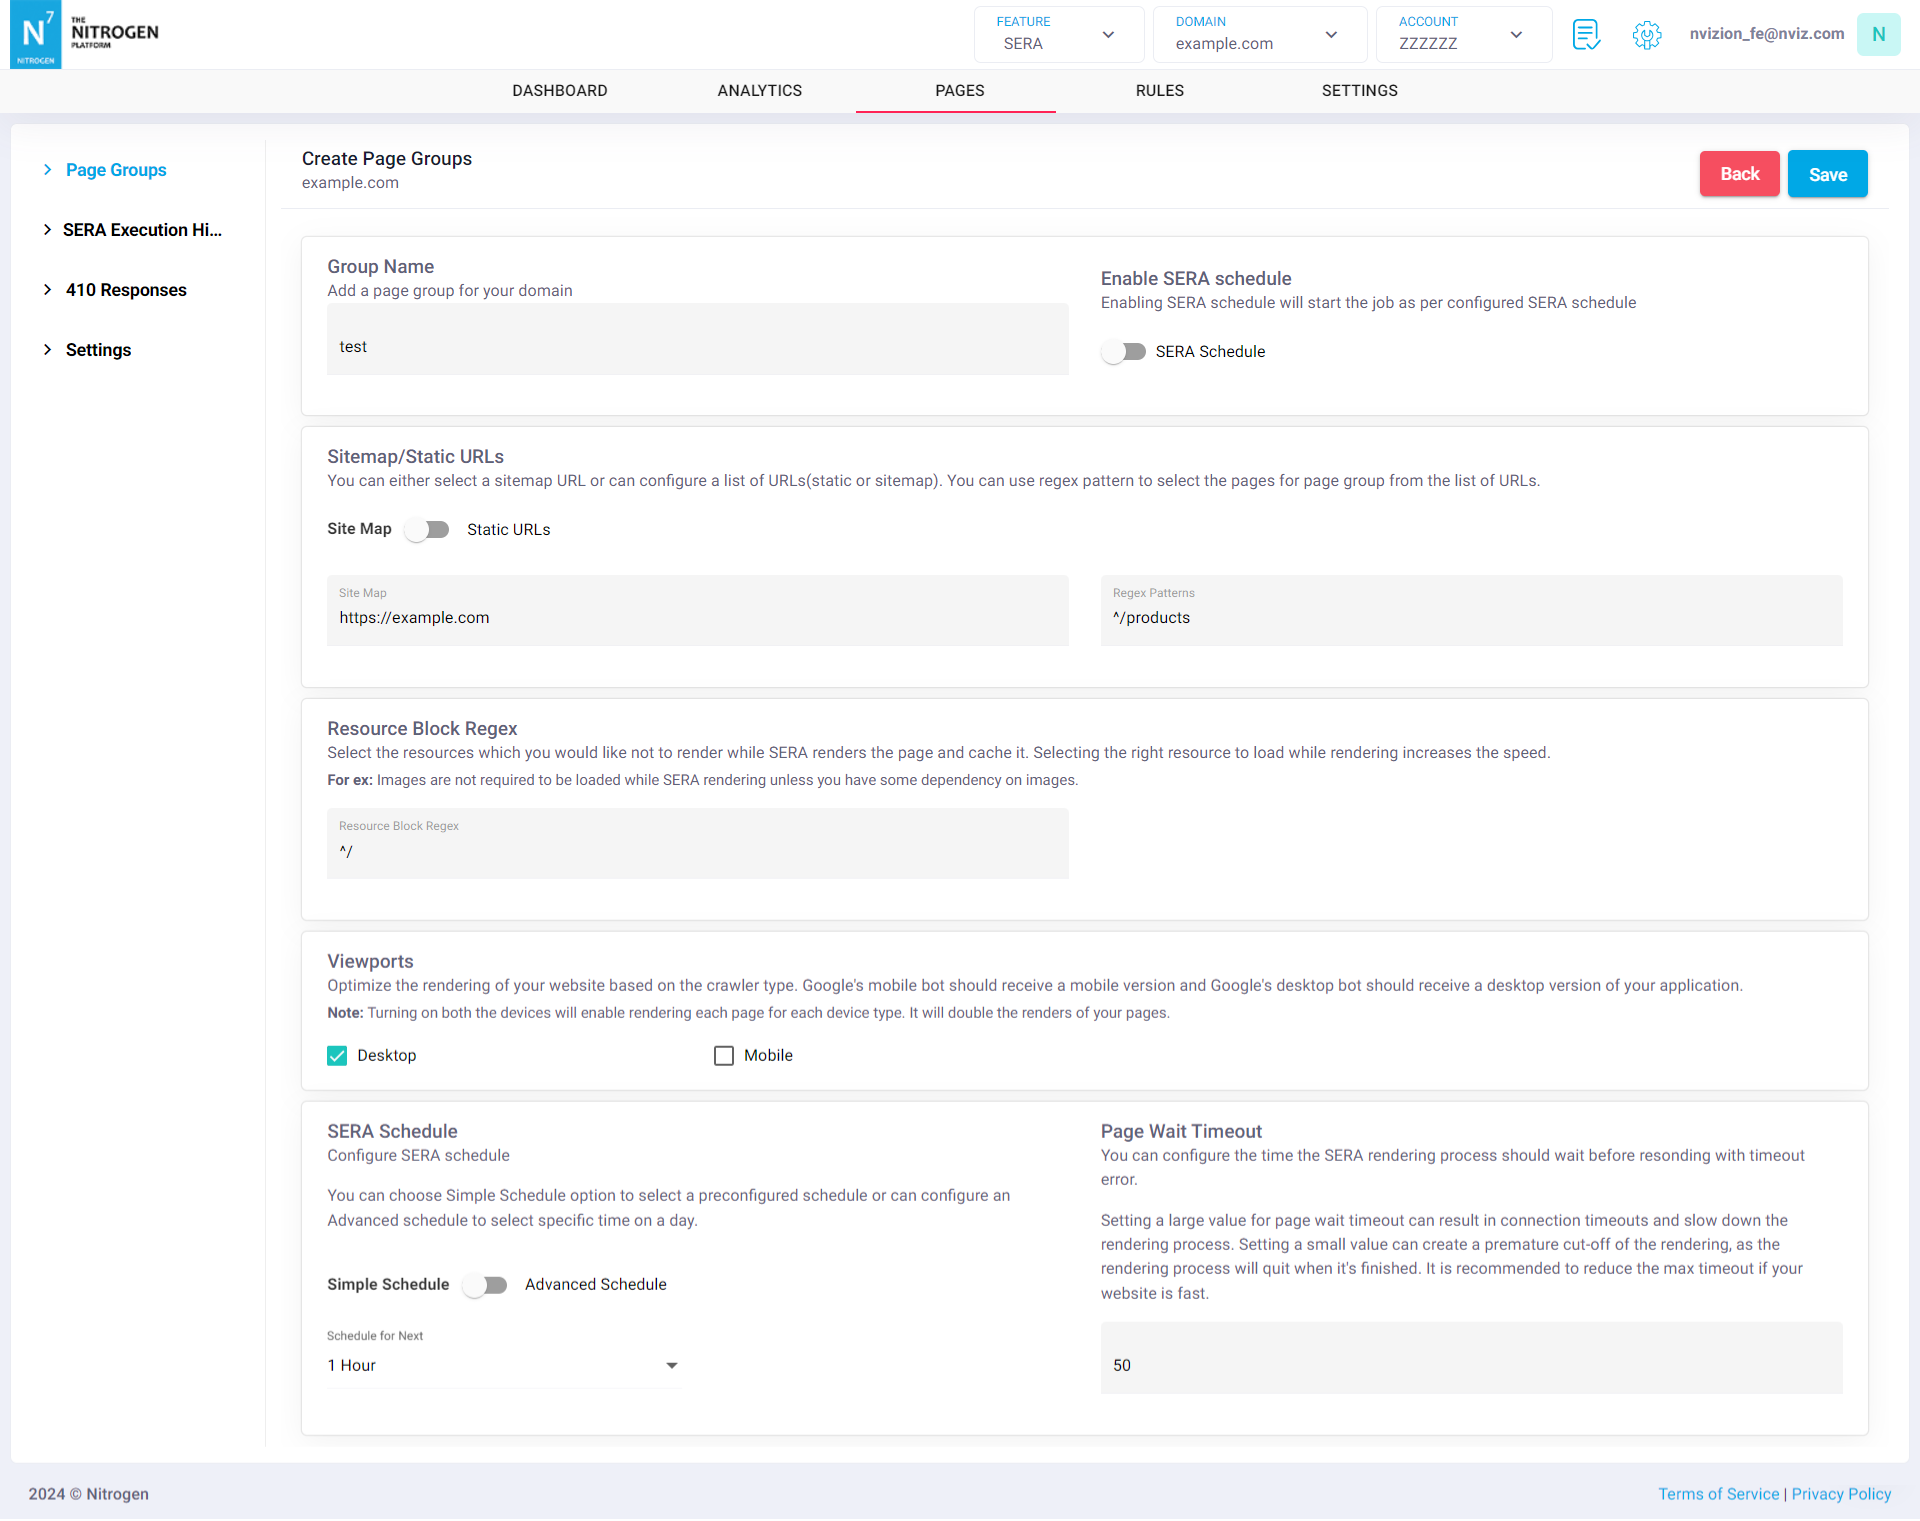This screenshot has height=1521, width=1920.
Task: Open the gear settings icon in header
Action: [1647, 35]
